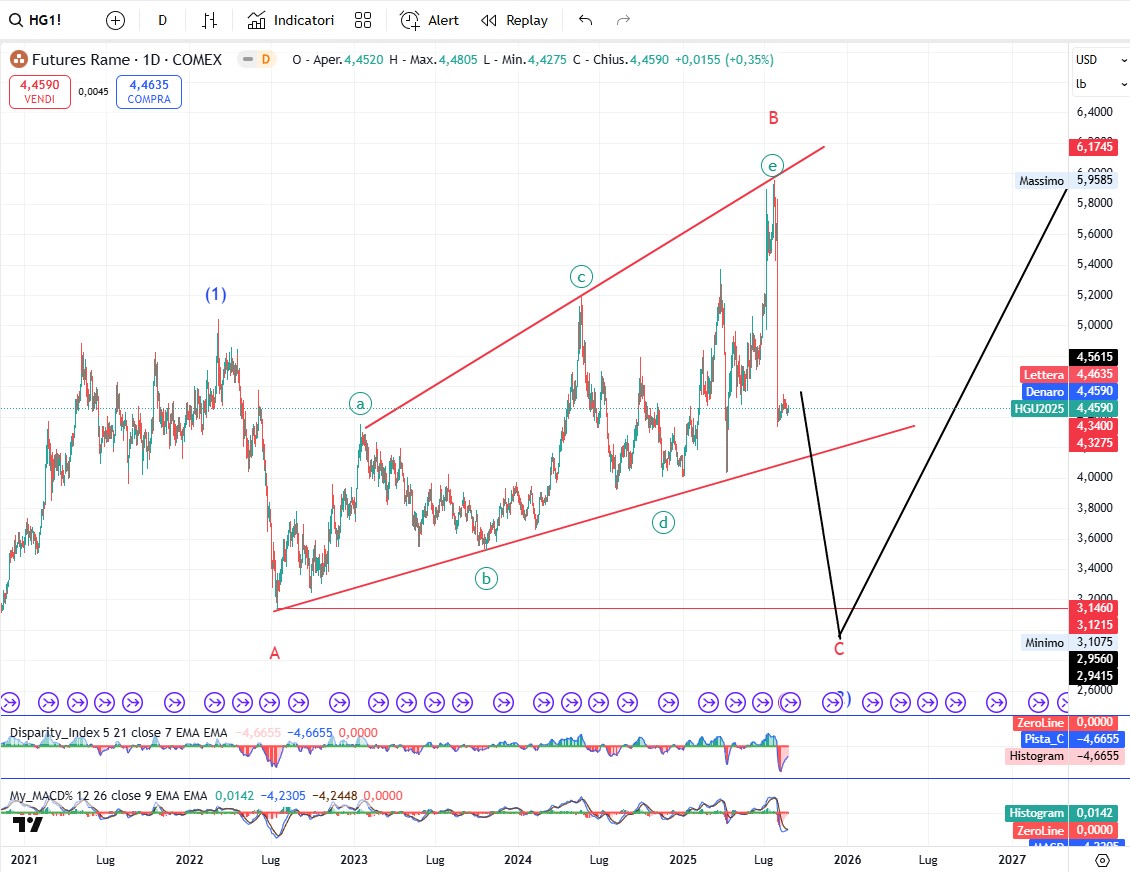Click the contract-roll marker above 2026
The image size is (1130, 872).
832,702
